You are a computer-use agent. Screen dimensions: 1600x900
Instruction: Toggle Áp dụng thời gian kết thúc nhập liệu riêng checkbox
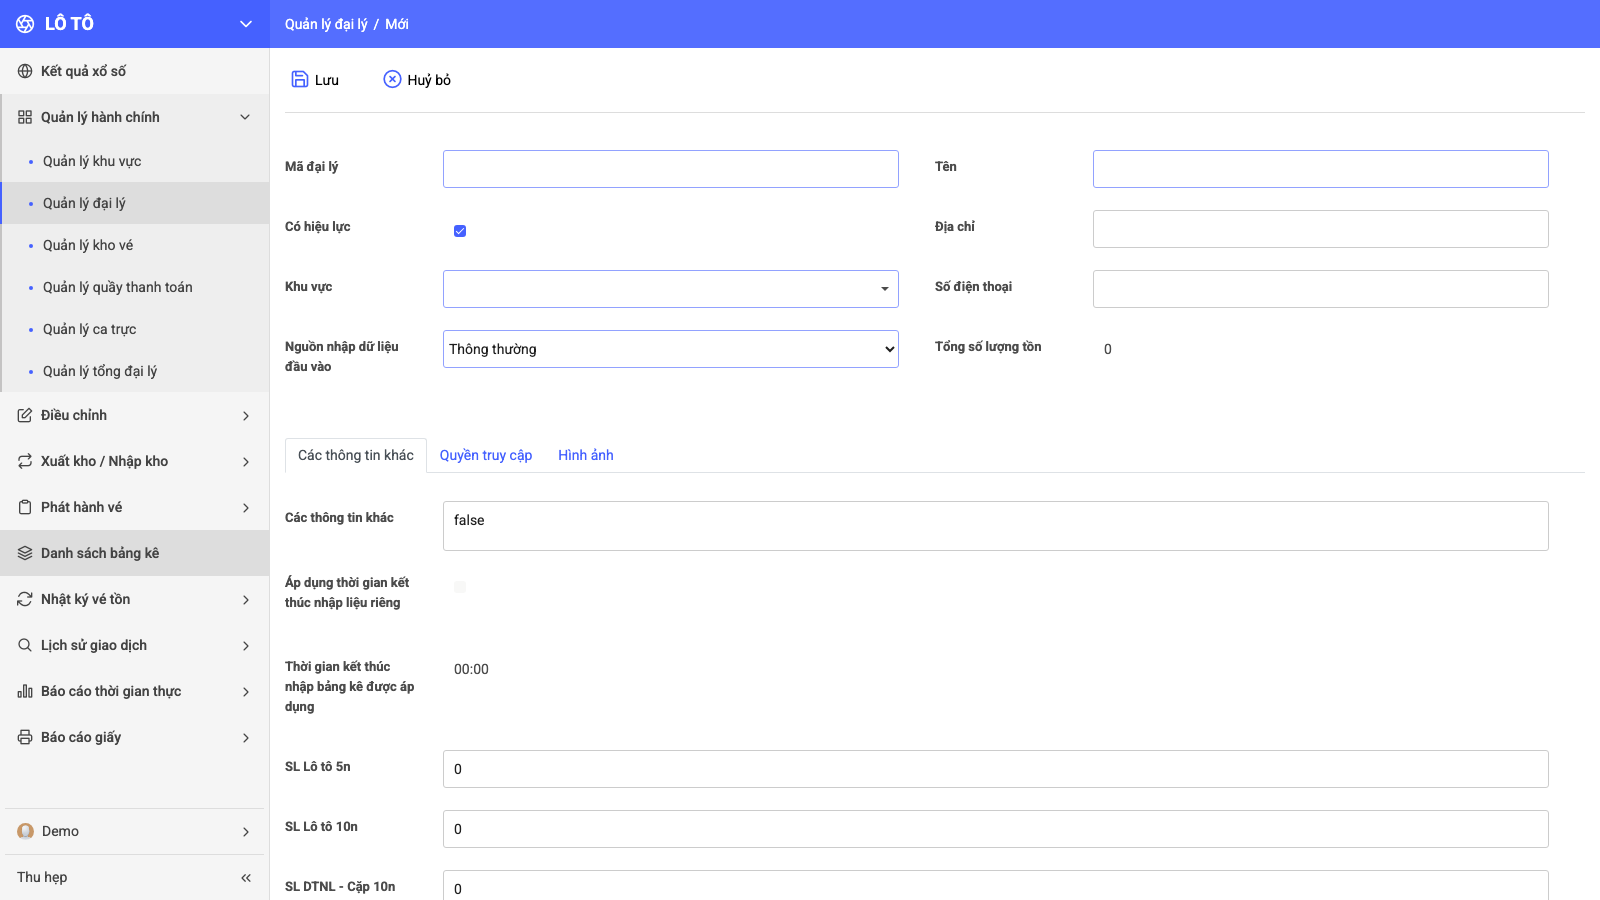460,587
